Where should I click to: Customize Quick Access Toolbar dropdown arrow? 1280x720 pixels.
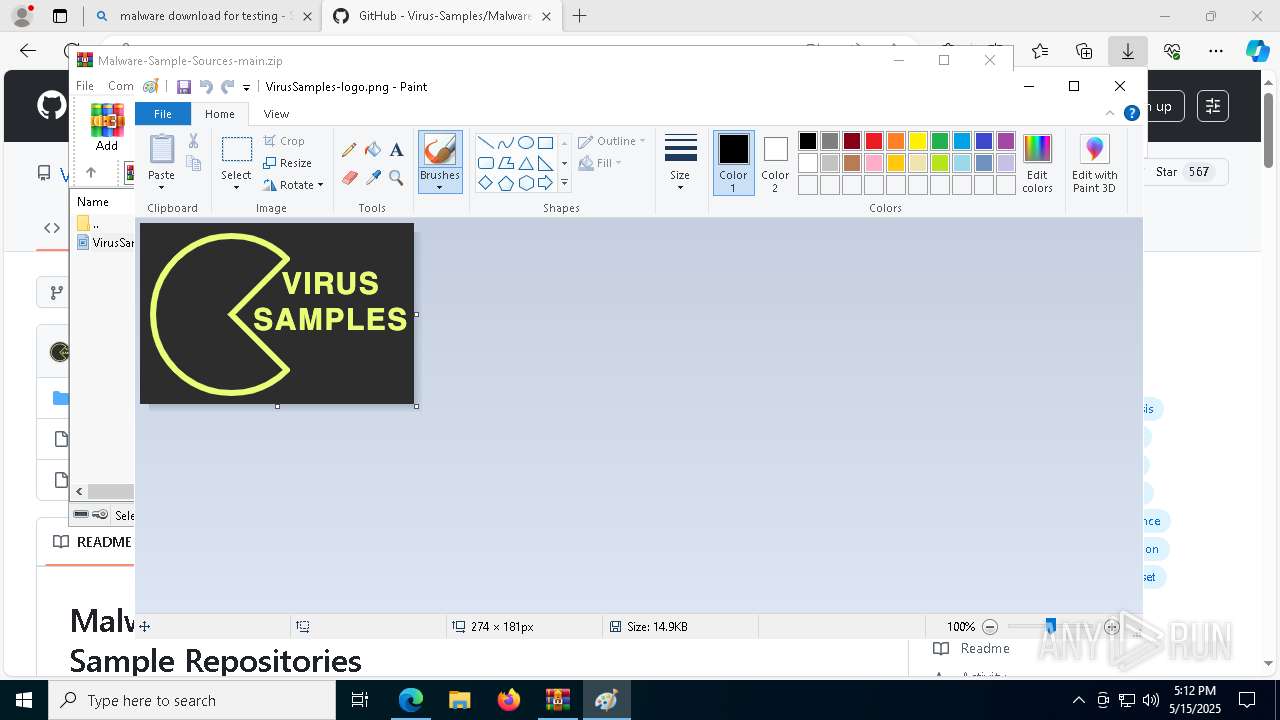246,88
